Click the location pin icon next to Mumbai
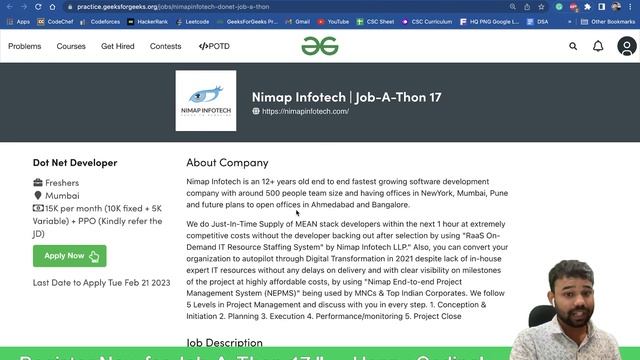Viewport: 640px width, 360px height. pyautogui.click(x=38, y=196)
